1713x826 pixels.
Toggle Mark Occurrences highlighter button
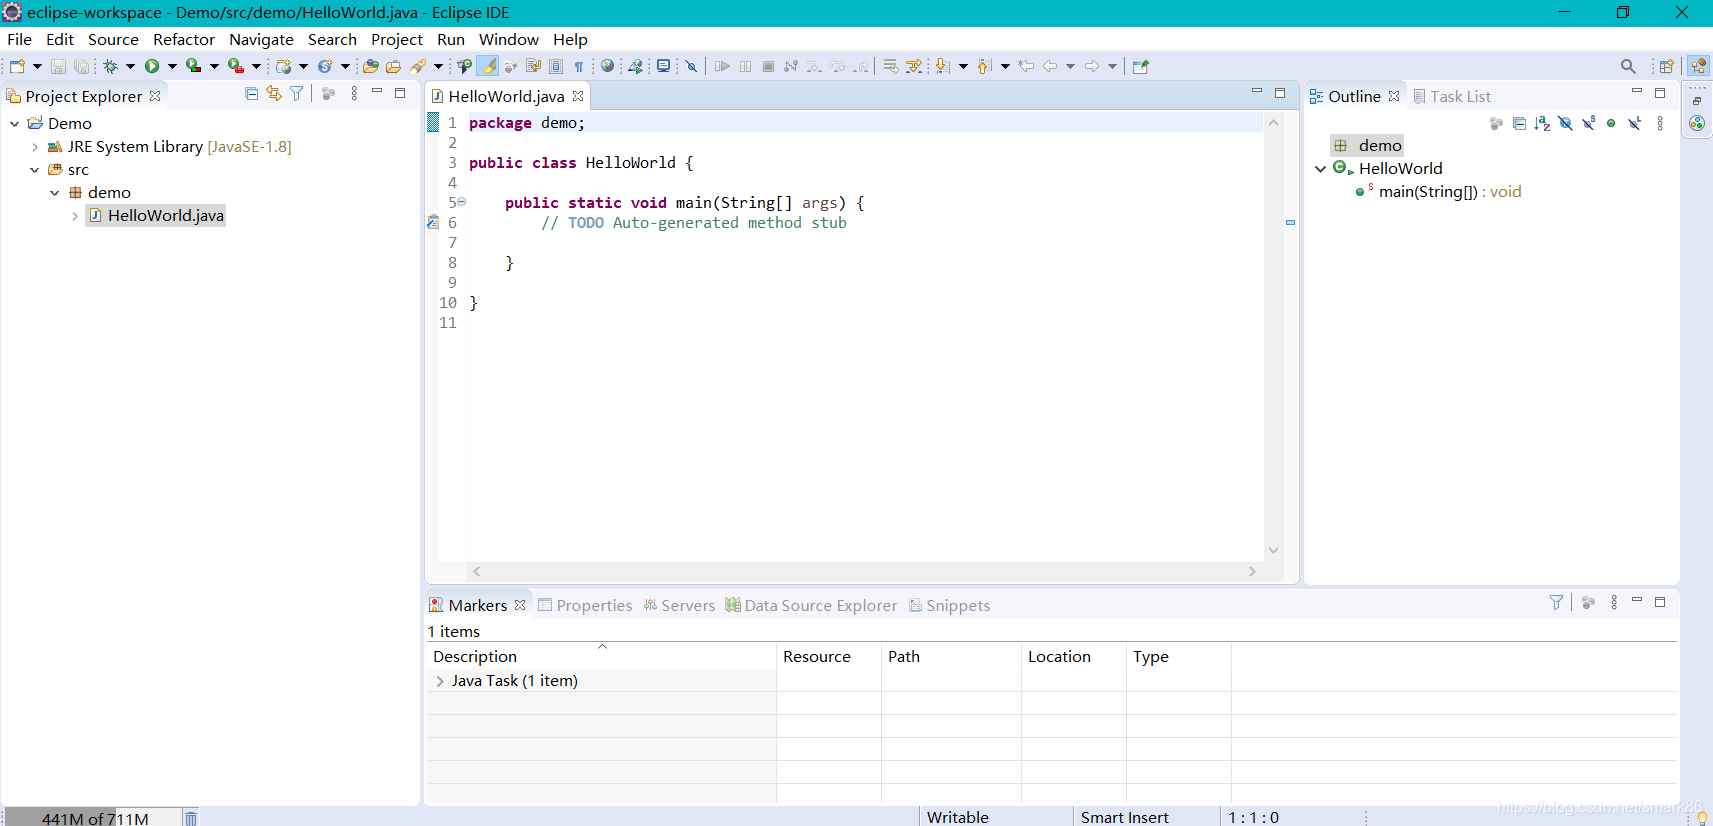point(487,66)
